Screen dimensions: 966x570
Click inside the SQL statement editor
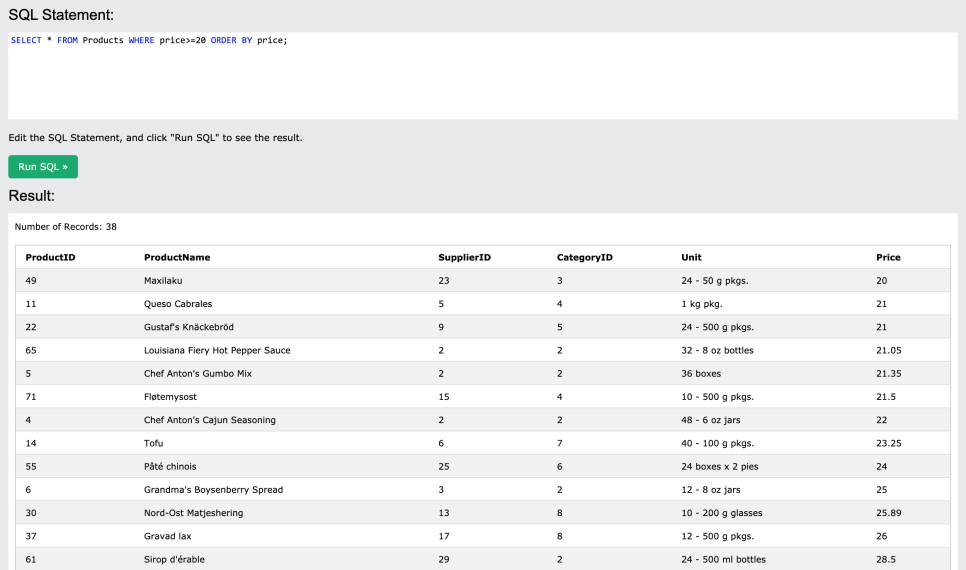coord(482,76)
